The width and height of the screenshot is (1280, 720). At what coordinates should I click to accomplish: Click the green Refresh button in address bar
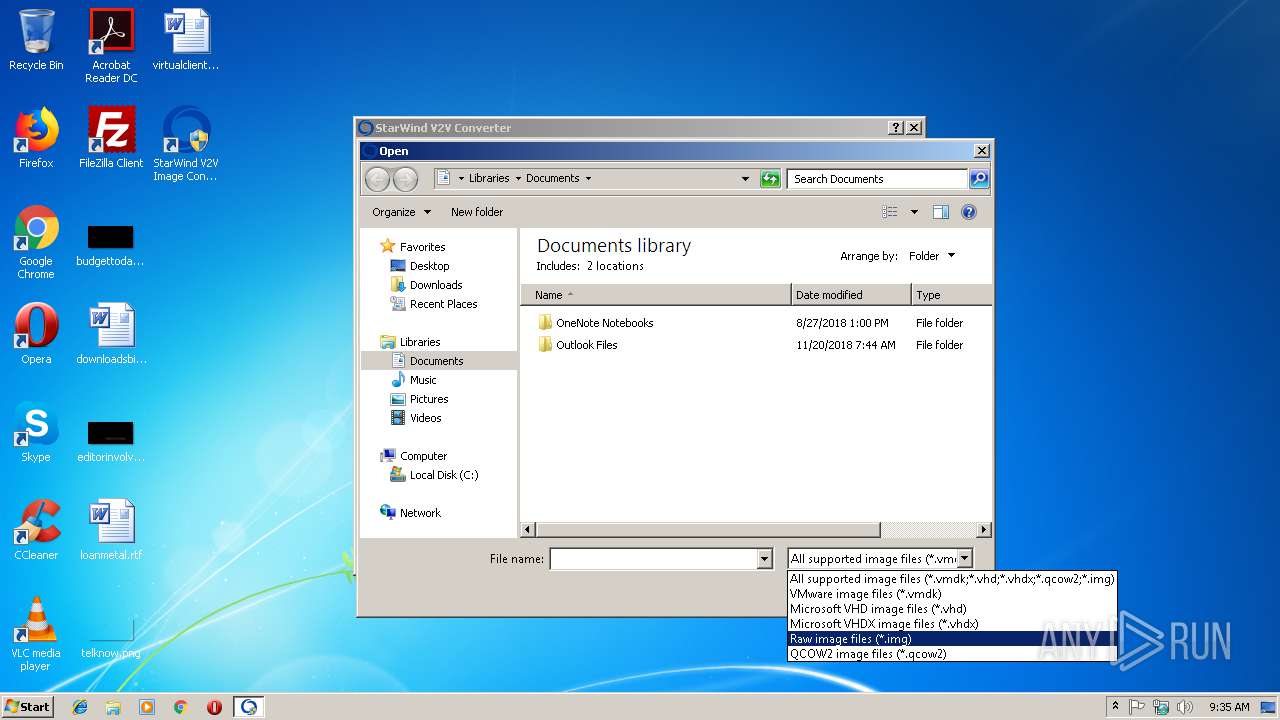click(769, 179)
